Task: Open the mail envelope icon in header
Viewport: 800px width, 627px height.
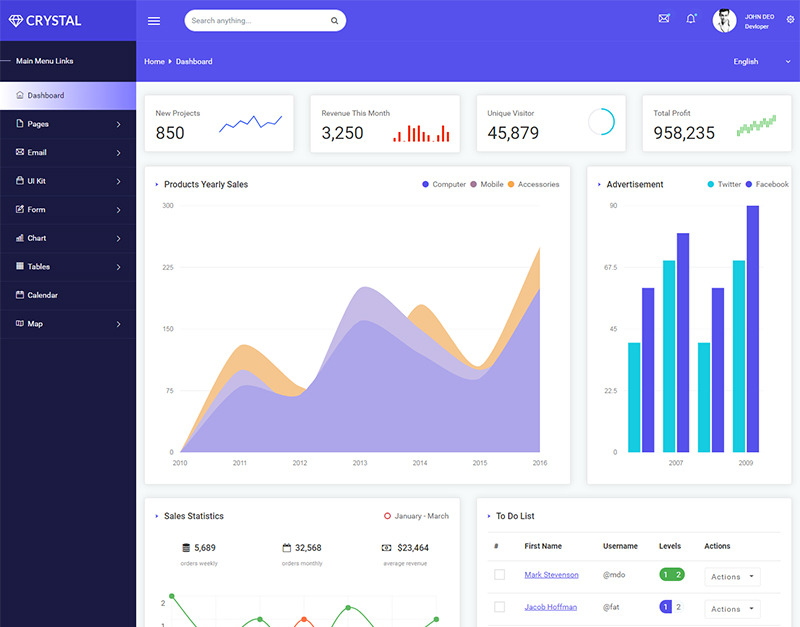Action: pos(664,18)
